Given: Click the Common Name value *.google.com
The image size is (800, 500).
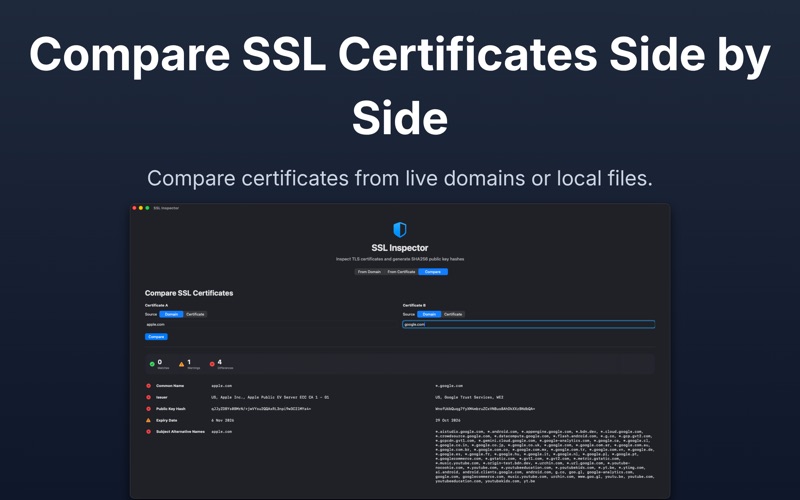Looking at the screenshot, I should click(449, 386).
